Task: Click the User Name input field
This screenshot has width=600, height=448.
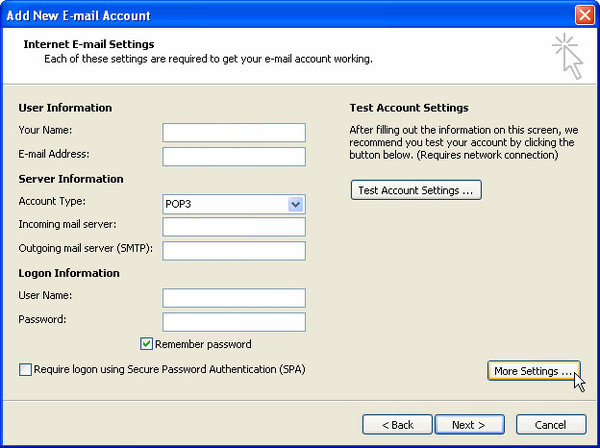Action: (x=234, y=298)
